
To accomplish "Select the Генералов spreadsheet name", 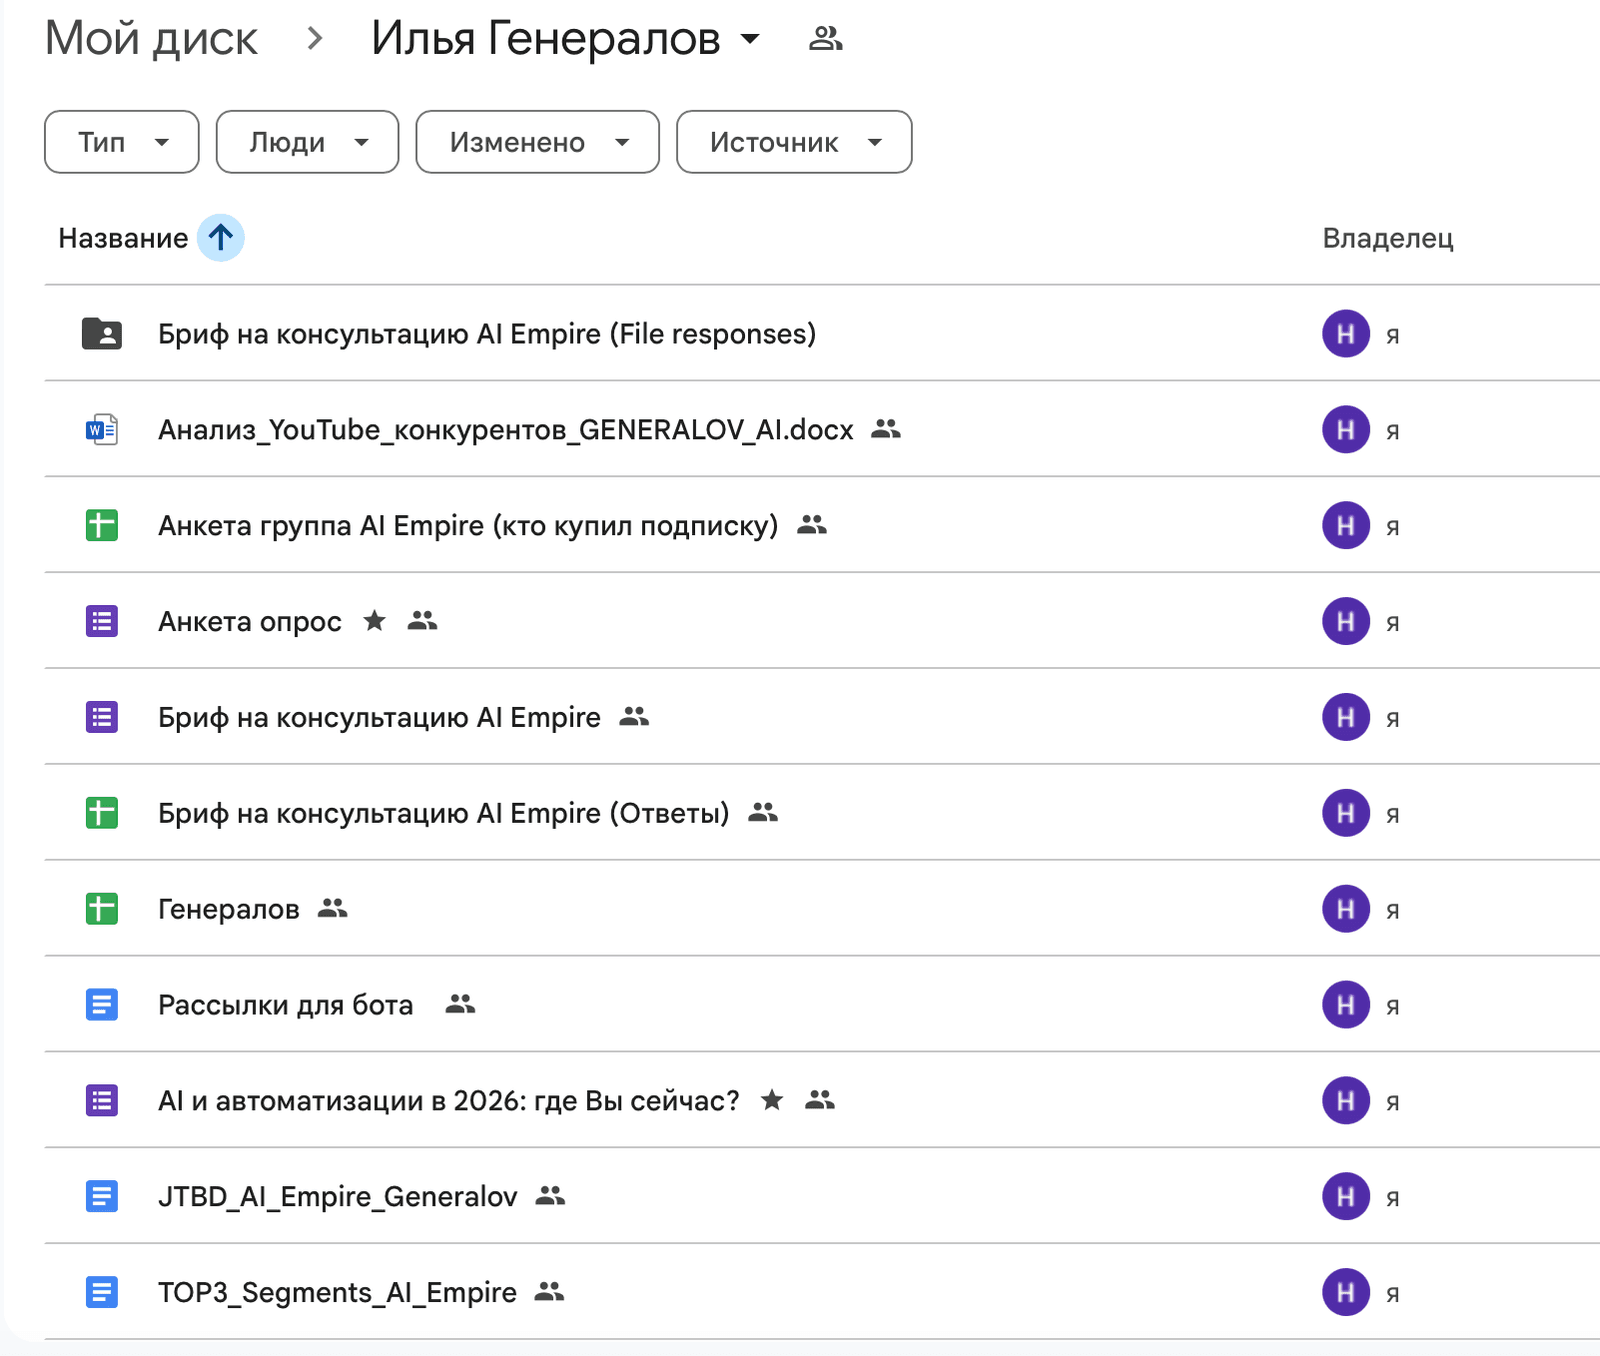I will pyautogui.click(x=229, y=909).
